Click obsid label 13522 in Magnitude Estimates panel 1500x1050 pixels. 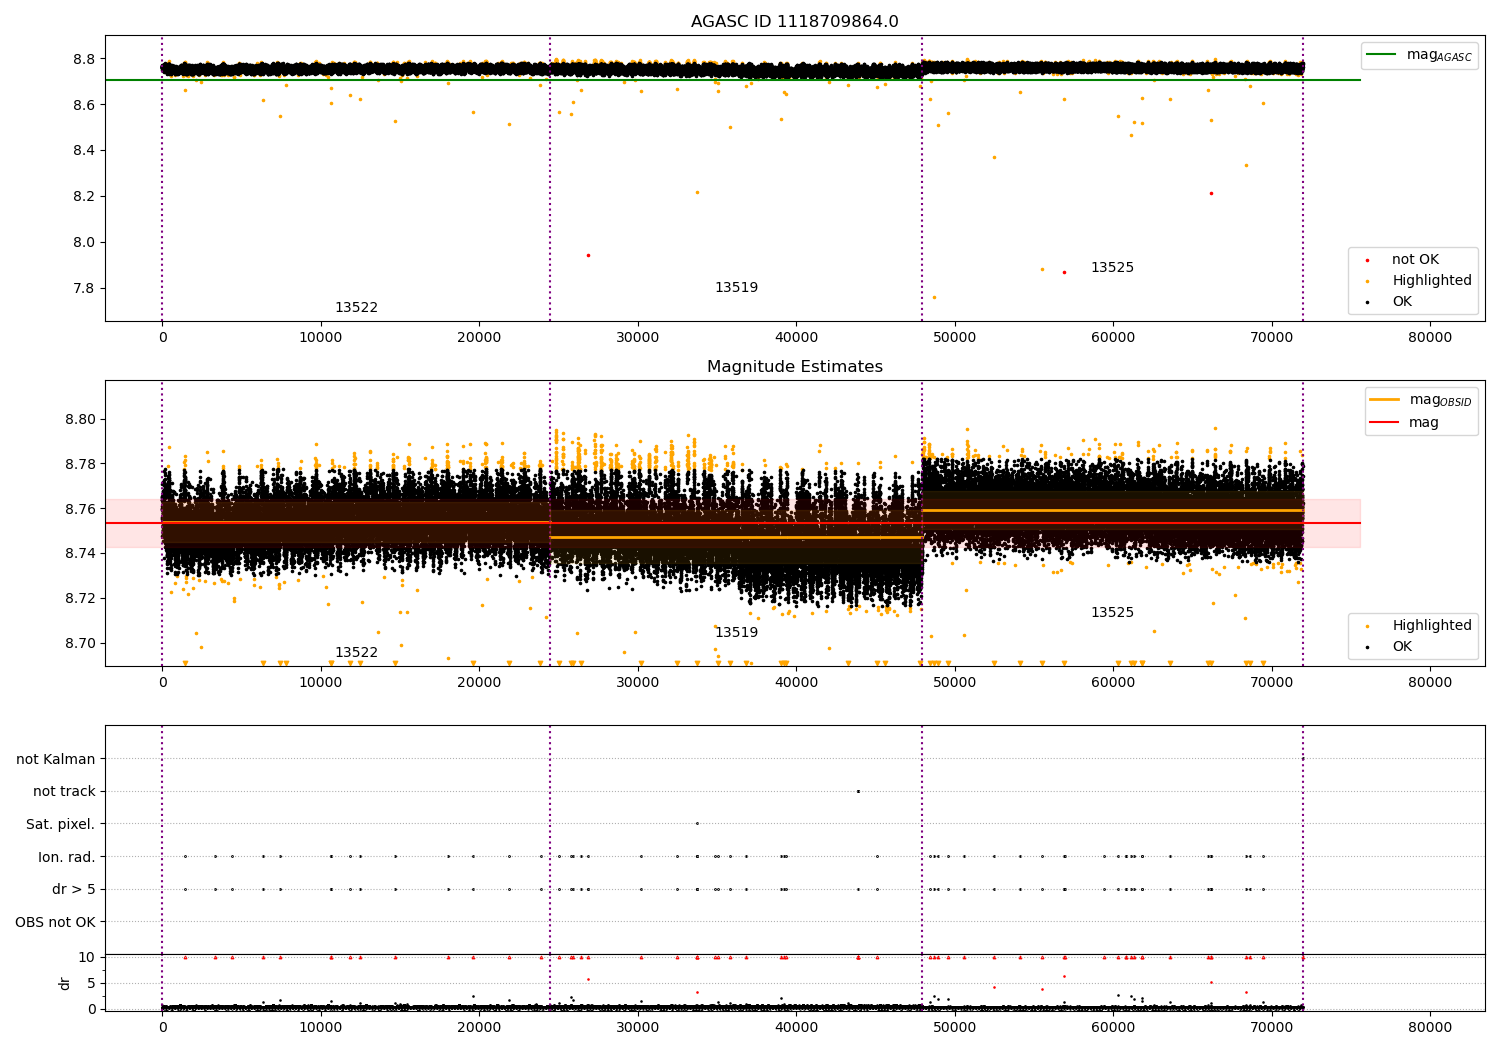tap(356, 653)
